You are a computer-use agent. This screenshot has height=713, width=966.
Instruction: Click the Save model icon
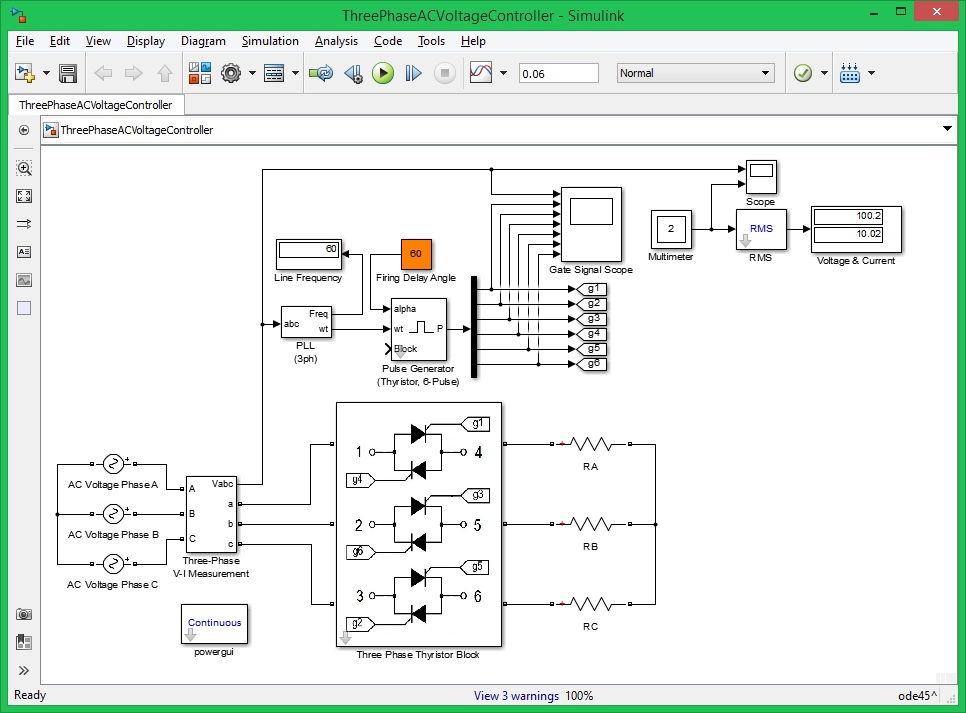(x=68, y=73)
